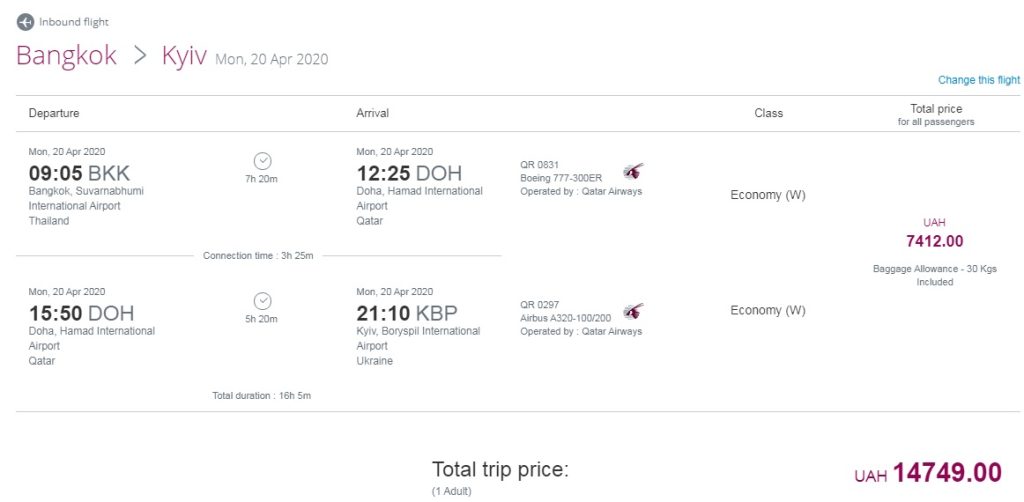Click the Connection time 3h 25m label
The height and width of the screenshot is (502, 1024).
pos(258,256)
